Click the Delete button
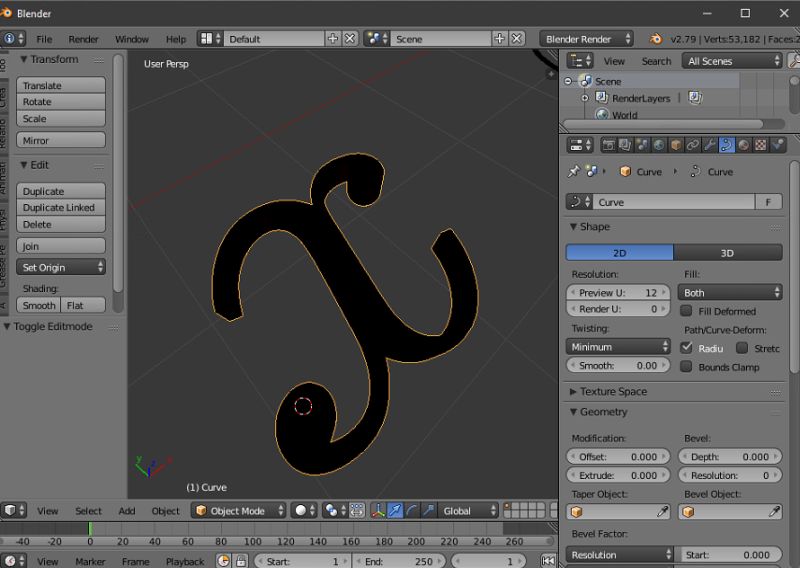 click(x=61, y=224)
